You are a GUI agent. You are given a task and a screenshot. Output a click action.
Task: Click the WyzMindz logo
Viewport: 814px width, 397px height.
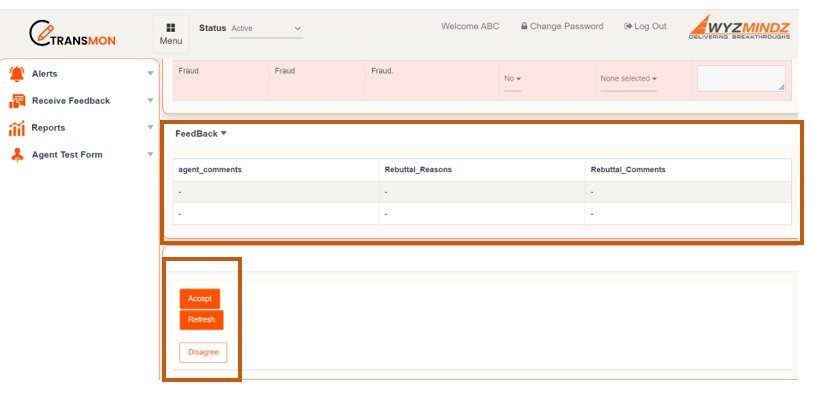pos(740,27)
